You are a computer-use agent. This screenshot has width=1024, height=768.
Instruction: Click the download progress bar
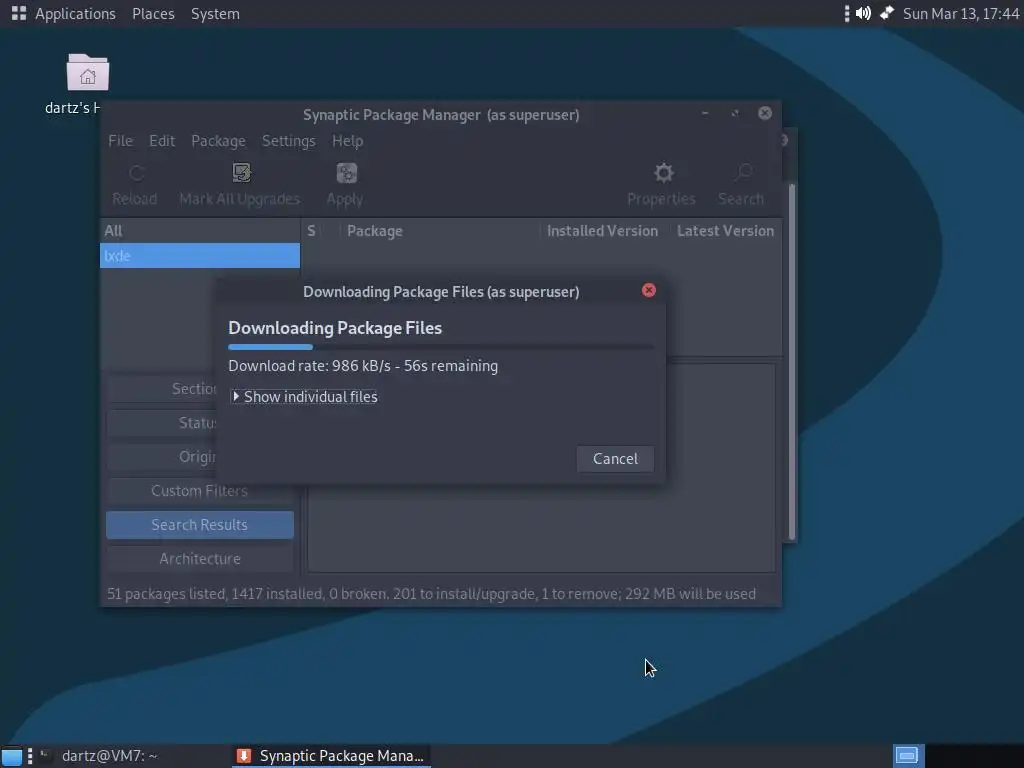[441, 347]
